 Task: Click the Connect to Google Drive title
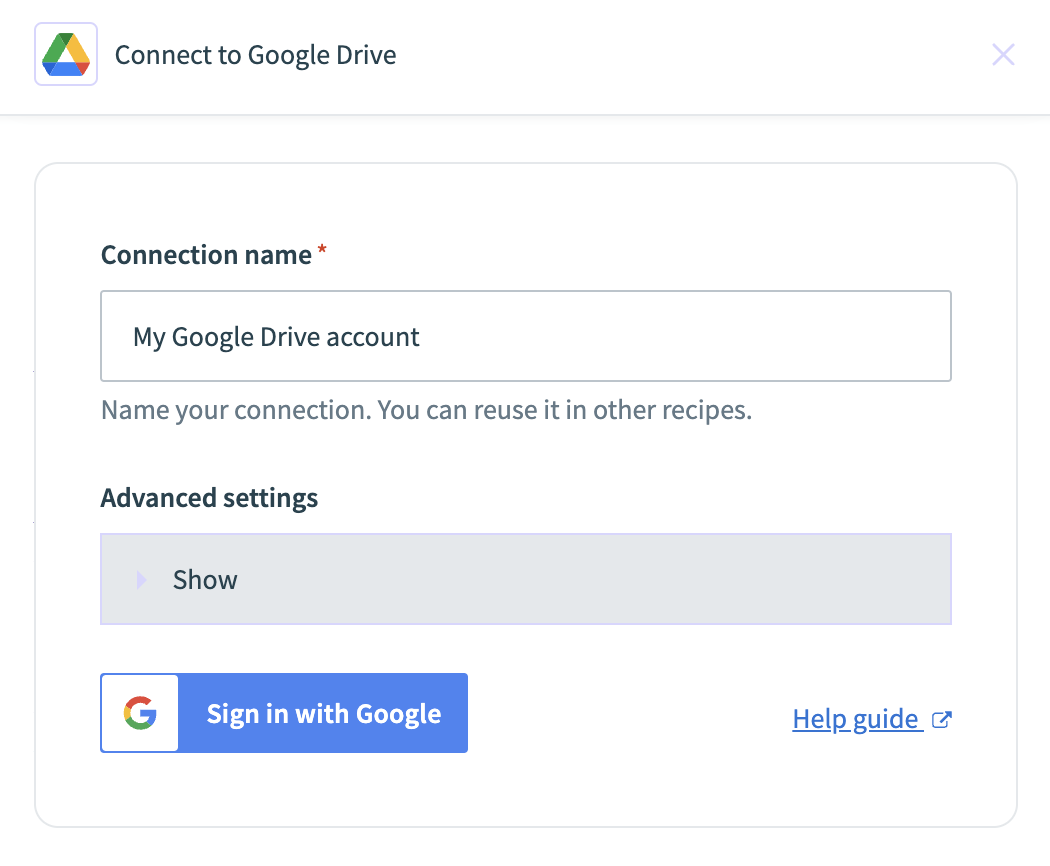point(255,55)
